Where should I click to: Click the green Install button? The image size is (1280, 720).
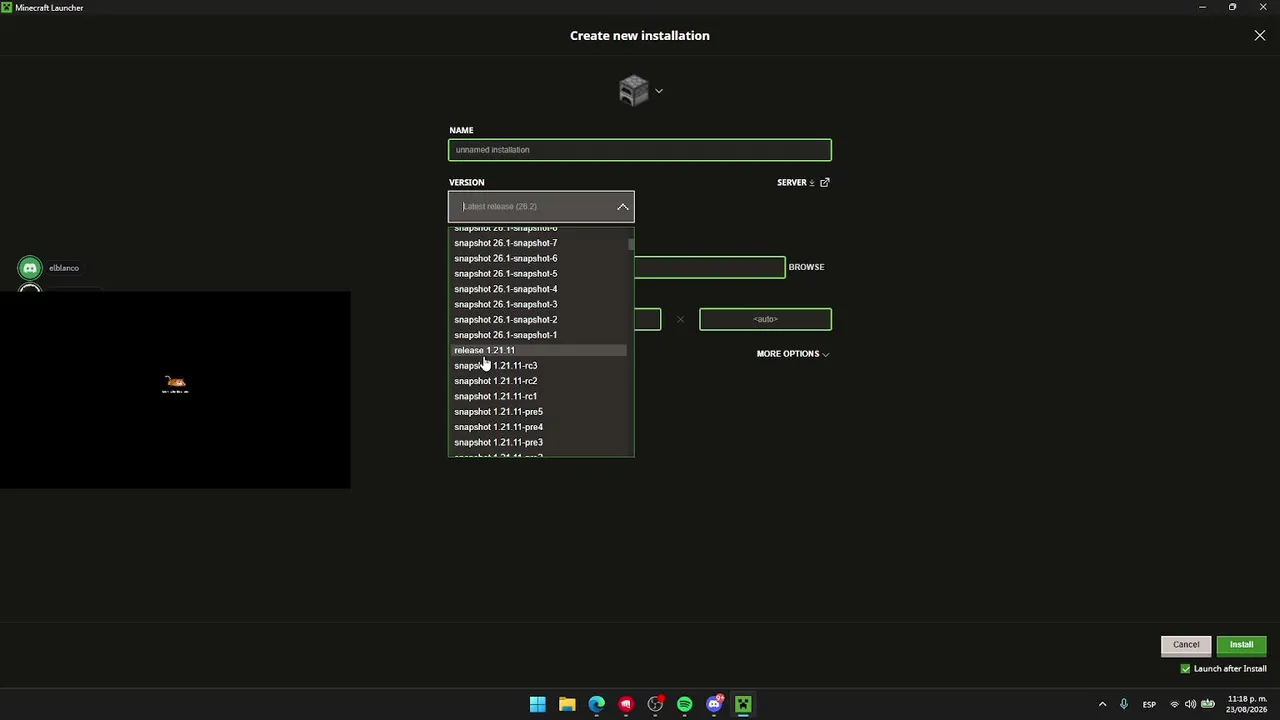pos(1241,645)
